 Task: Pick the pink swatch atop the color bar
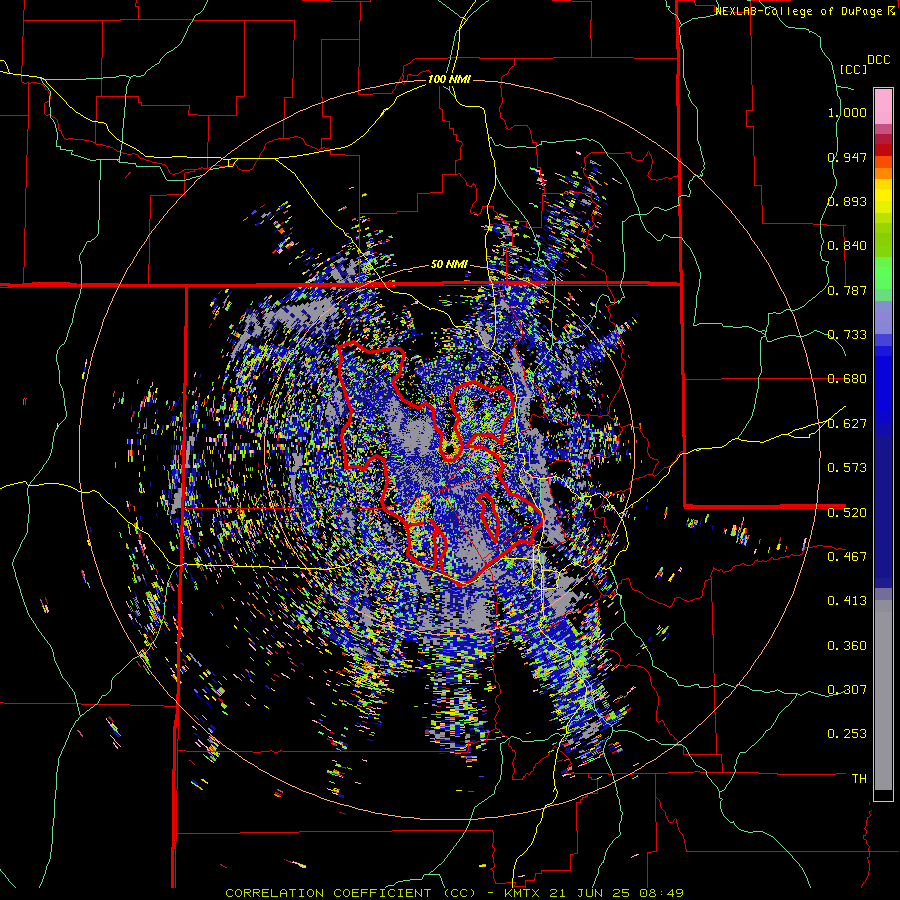tap(883, 106)
